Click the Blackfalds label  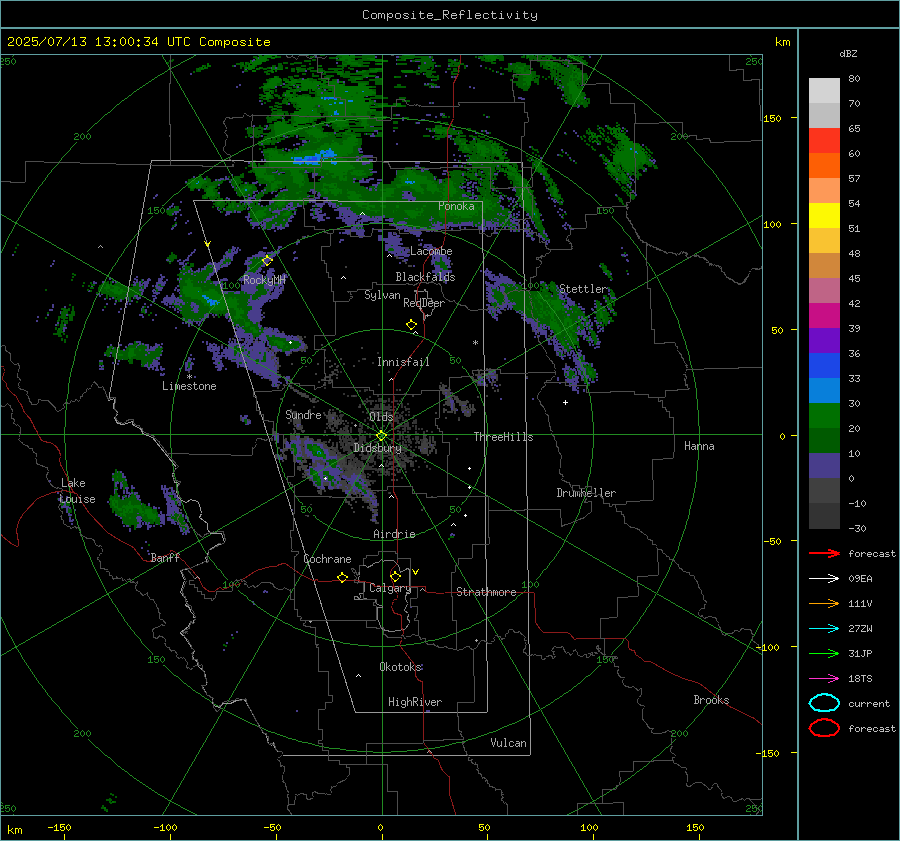(x=425, y=277)
